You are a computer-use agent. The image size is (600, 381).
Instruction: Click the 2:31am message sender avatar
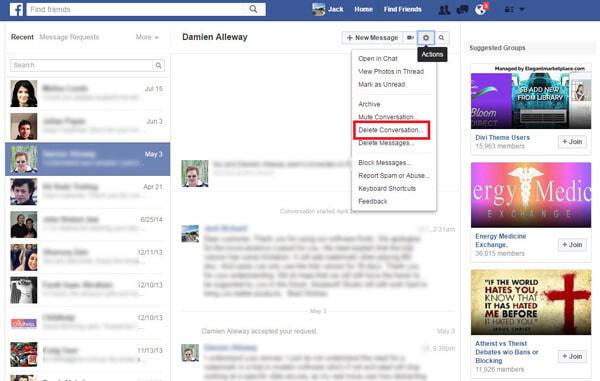click(x=190, y=233)
